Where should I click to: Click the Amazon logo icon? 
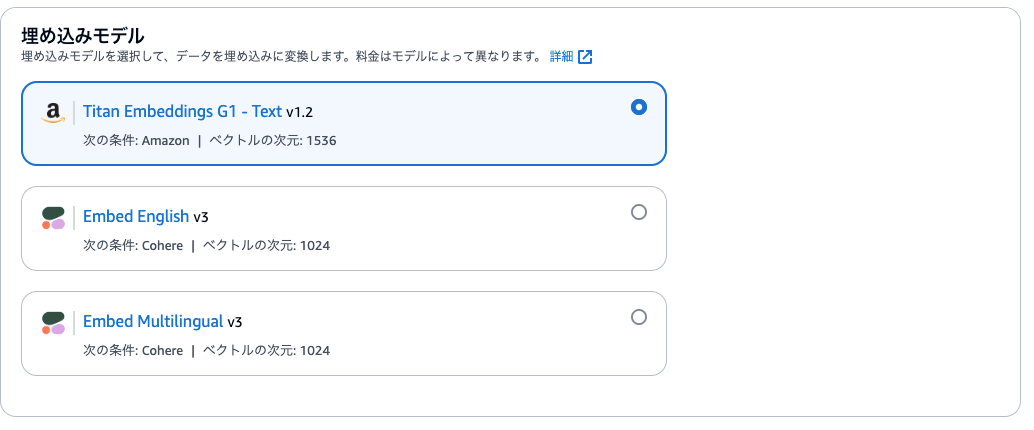pos(53,113)
